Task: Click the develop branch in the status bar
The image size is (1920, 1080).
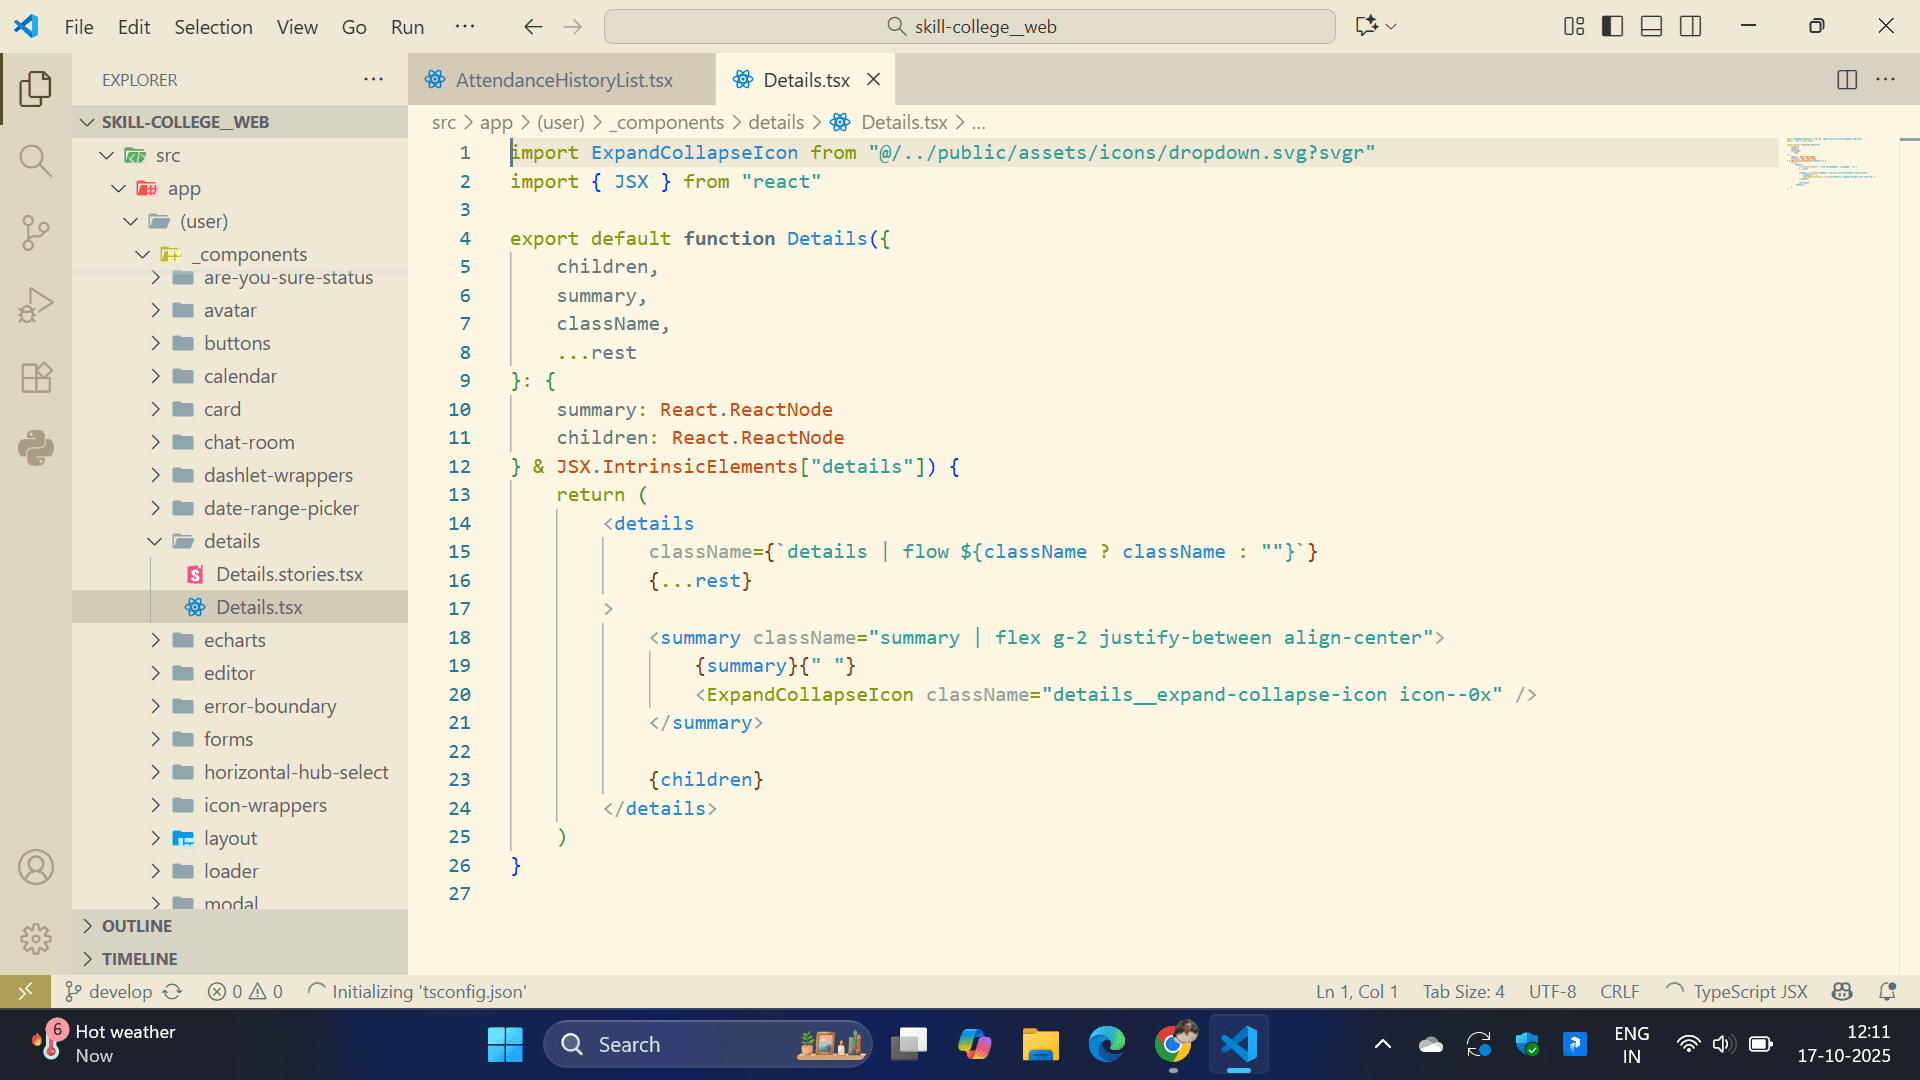Action: click(120, 991)
